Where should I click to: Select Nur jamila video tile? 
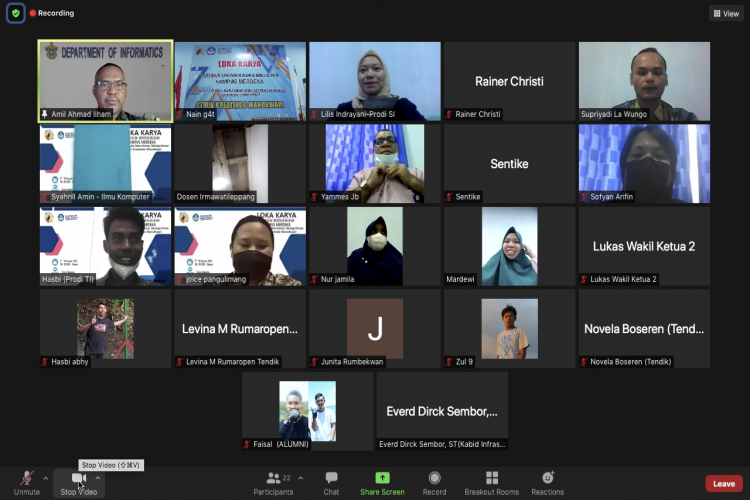(x=375, y=246)
